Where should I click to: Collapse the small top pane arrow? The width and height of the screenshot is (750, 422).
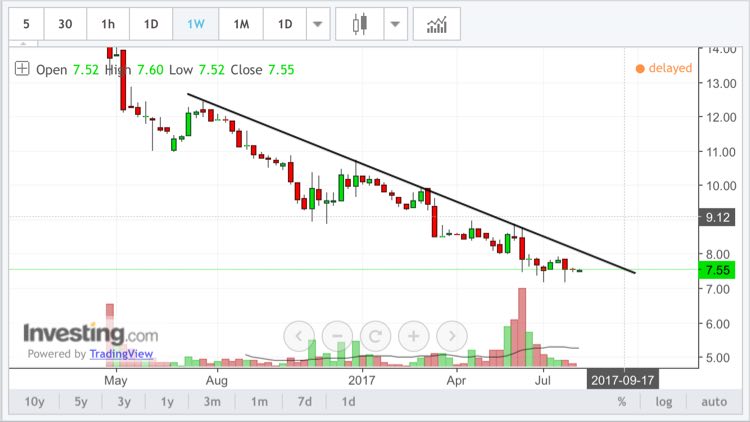coord(23,44)
